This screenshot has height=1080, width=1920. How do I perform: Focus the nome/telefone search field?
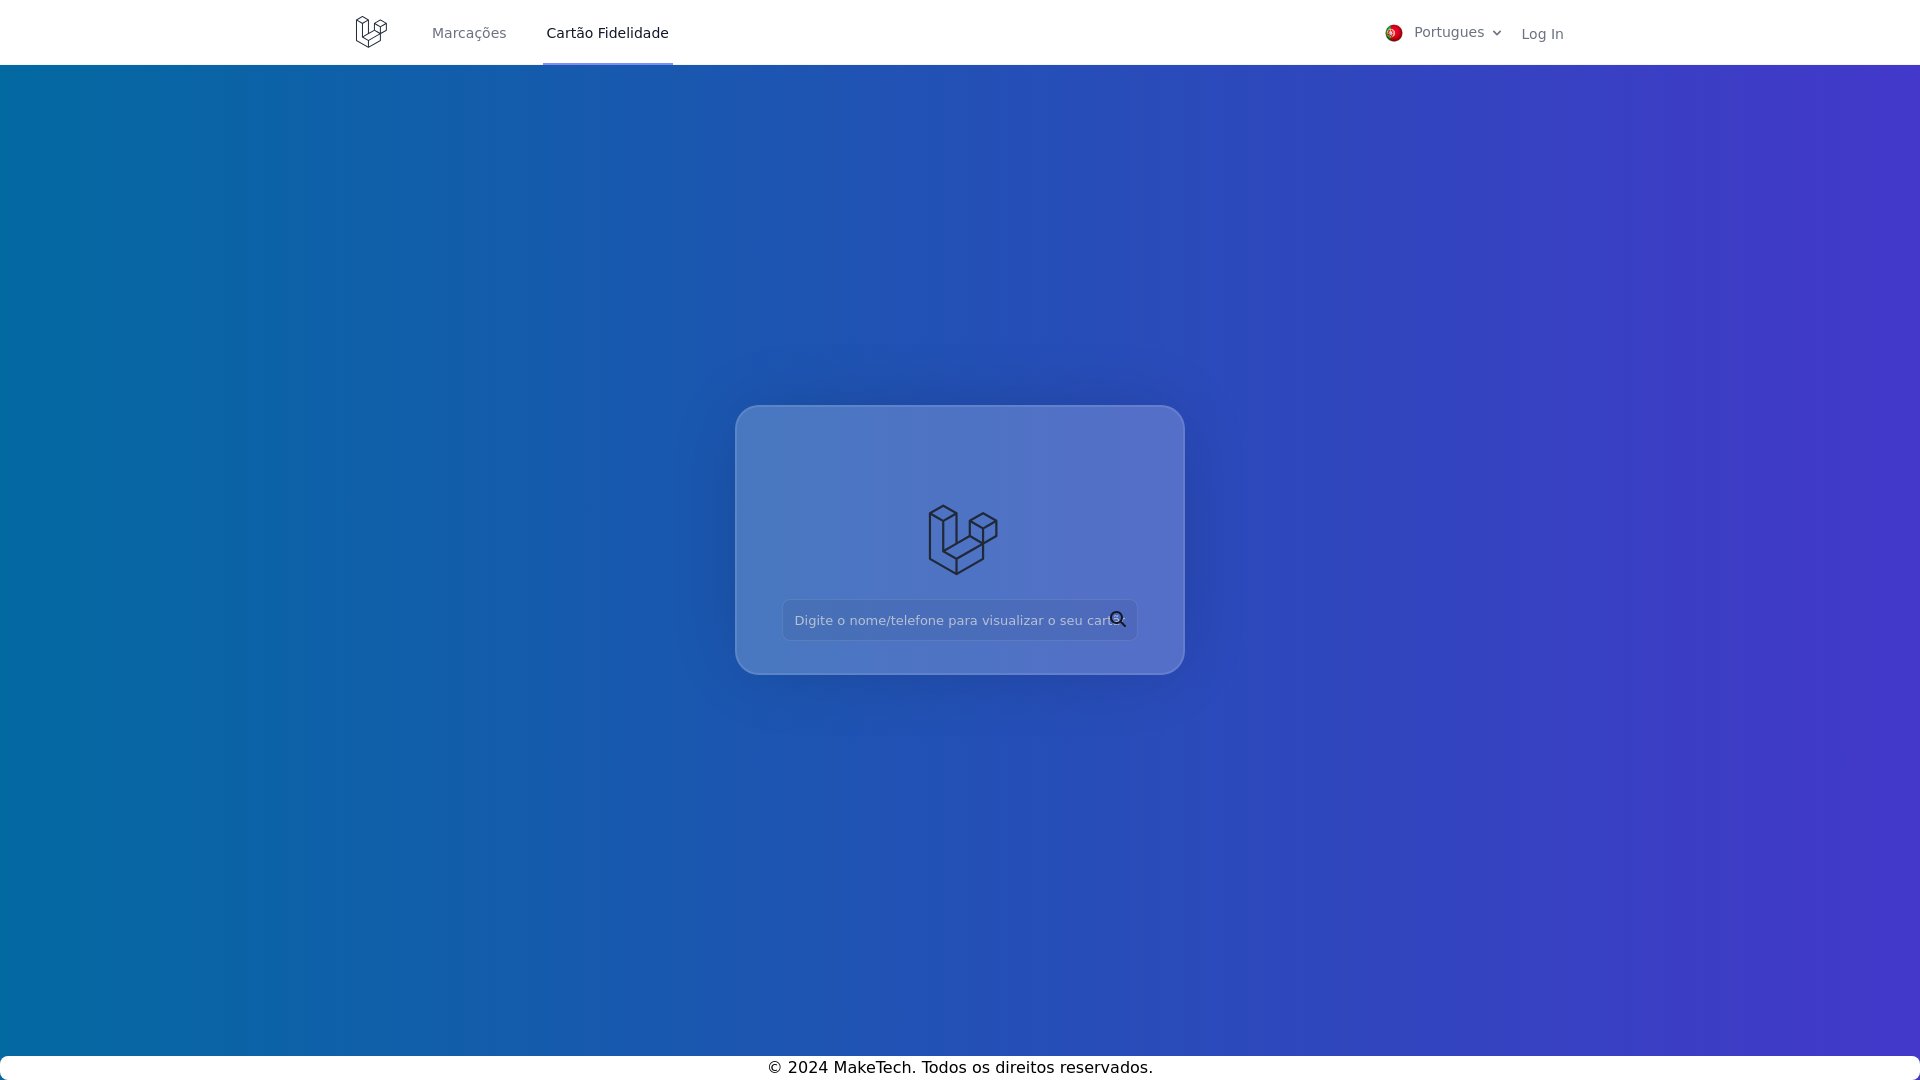point(959,620)
